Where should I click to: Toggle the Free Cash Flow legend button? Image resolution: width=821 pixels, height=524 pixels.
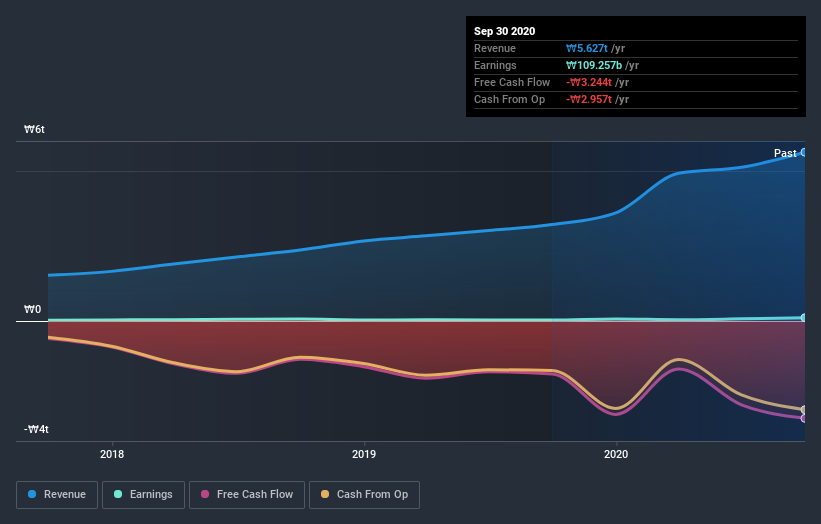(x=247, y=495)
